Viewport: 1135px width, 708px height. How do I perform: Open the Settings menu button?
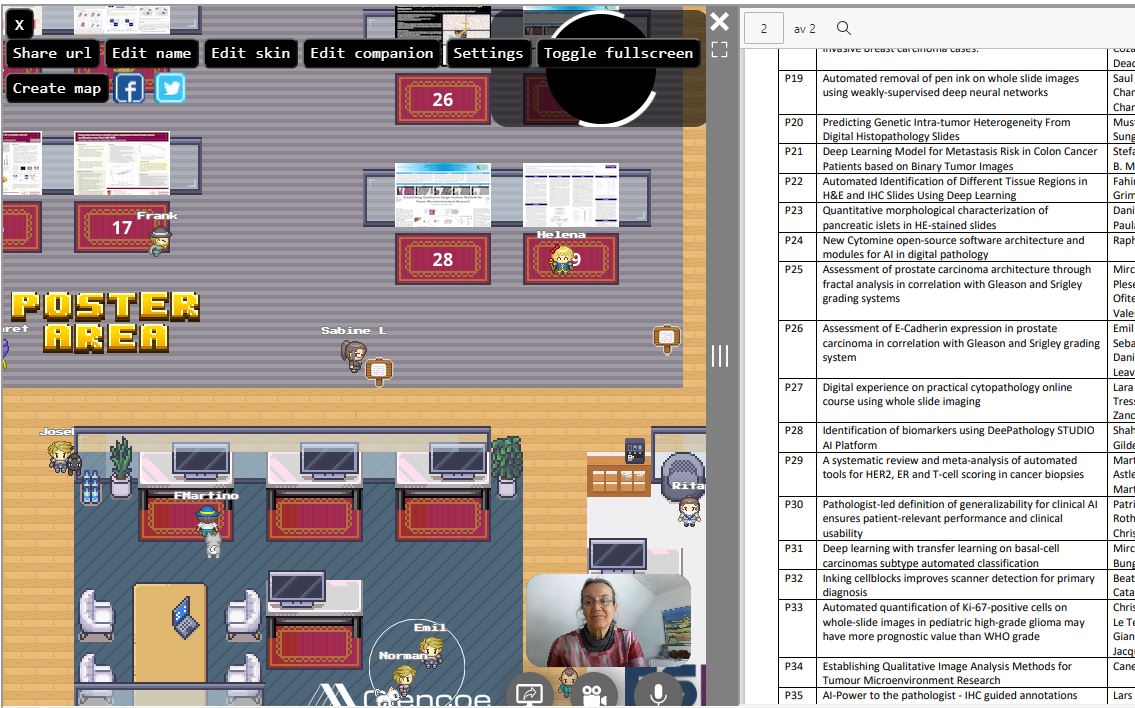pyautogui.click(x=488, y=54)
